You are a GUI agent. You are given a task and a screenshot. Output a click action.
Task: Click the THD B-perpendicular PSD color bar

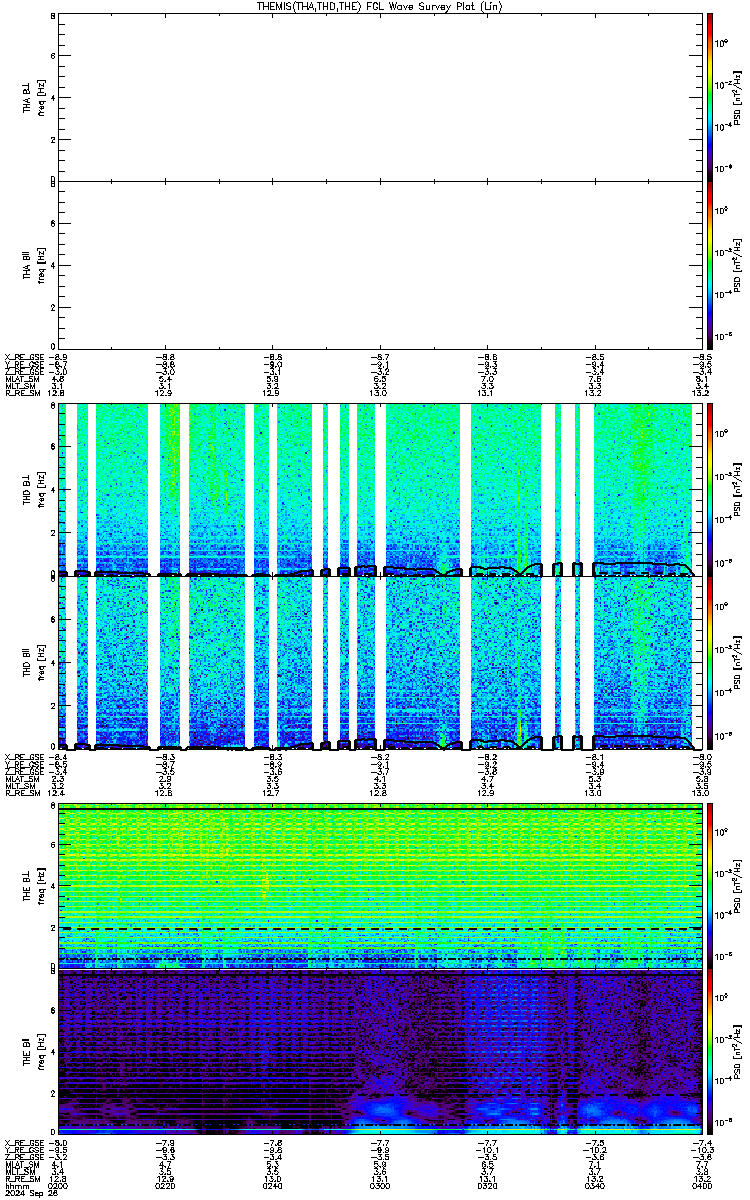709,488
